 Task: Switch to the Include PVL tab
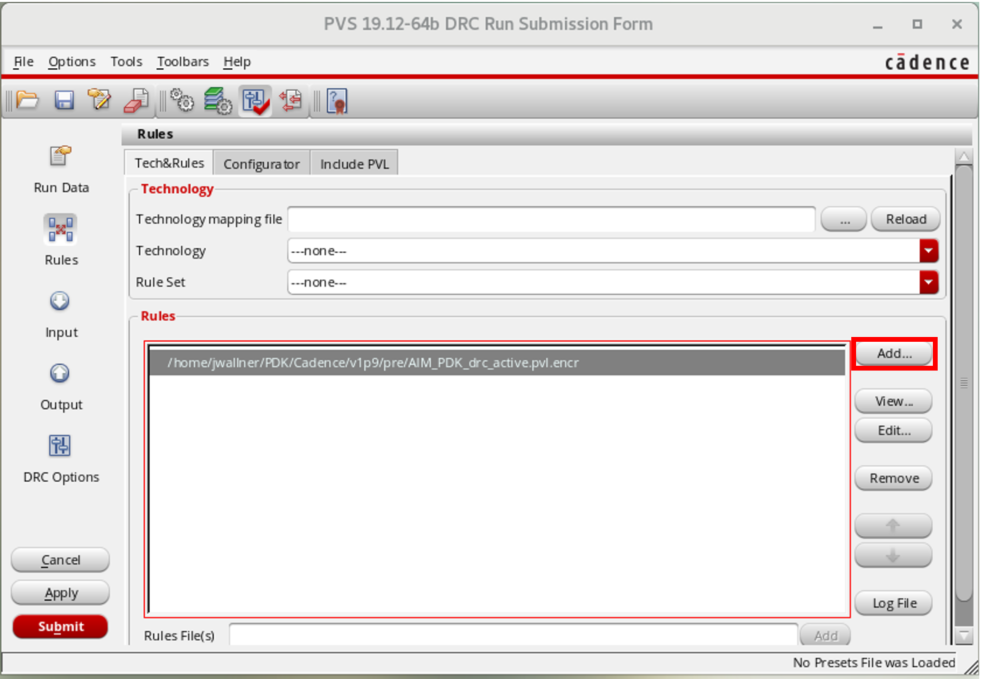pos(354,164)
